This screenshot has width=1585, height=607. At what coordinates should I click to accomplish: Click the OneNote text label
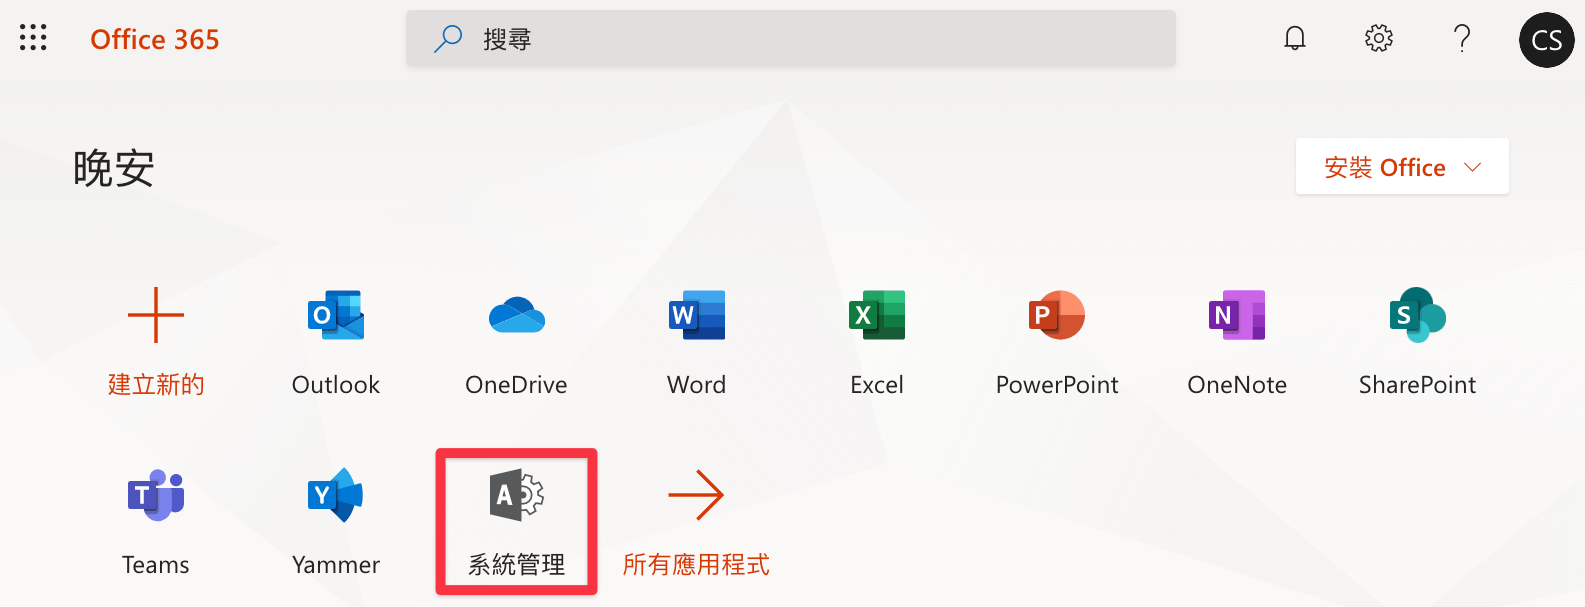click(x=1237, y=385)
